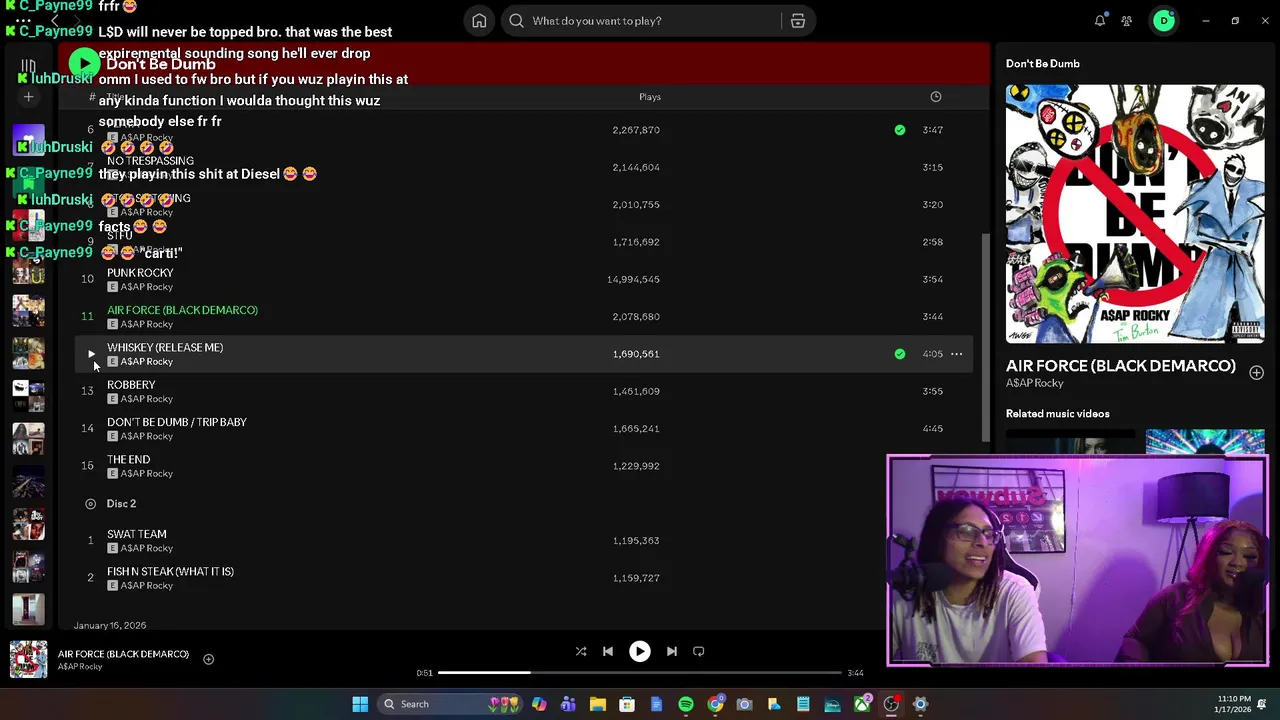Open the green user profile avatar
1280x720 pixels.
[x=1164, y=21]
